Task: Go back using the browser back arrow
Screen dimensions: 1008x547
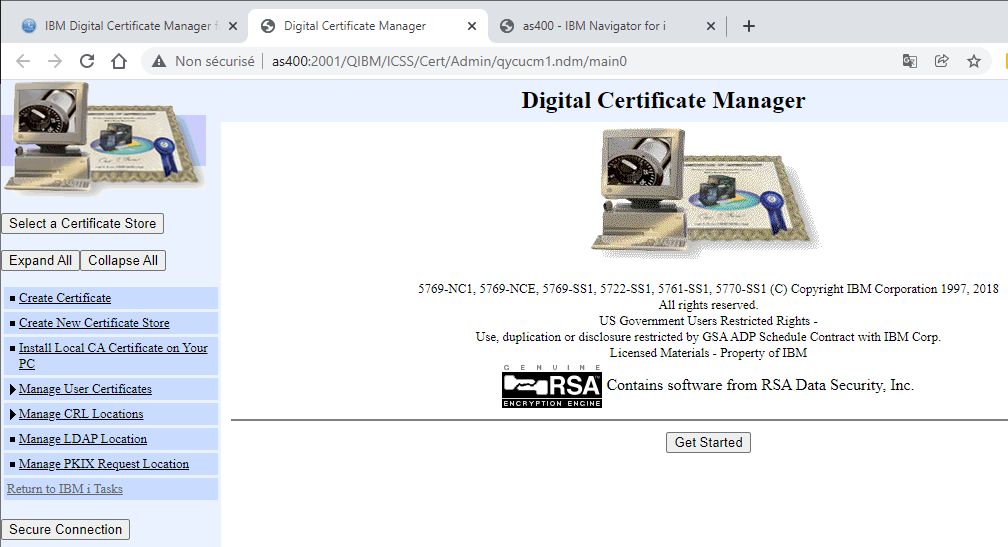Action: tap(23, 61)
